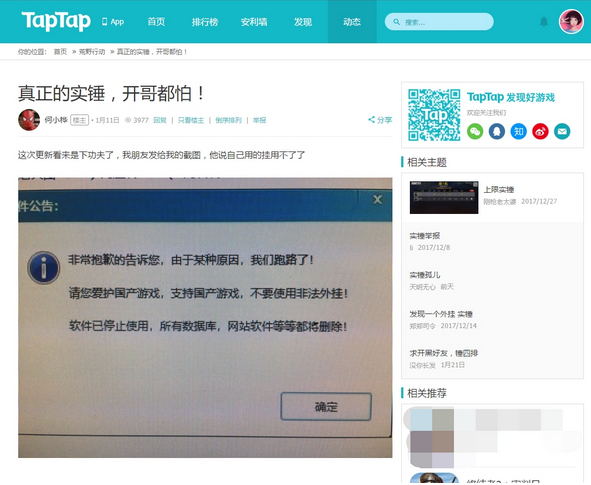Open the 上限实锤 related topic thumbnail

pyautogui.click(x=444, y=197)
